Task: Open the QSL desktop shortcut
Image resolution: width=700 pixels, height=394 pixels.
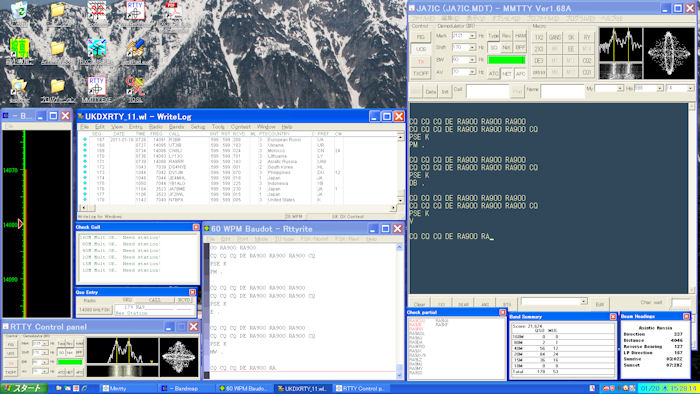Action: tap(135, 86)
